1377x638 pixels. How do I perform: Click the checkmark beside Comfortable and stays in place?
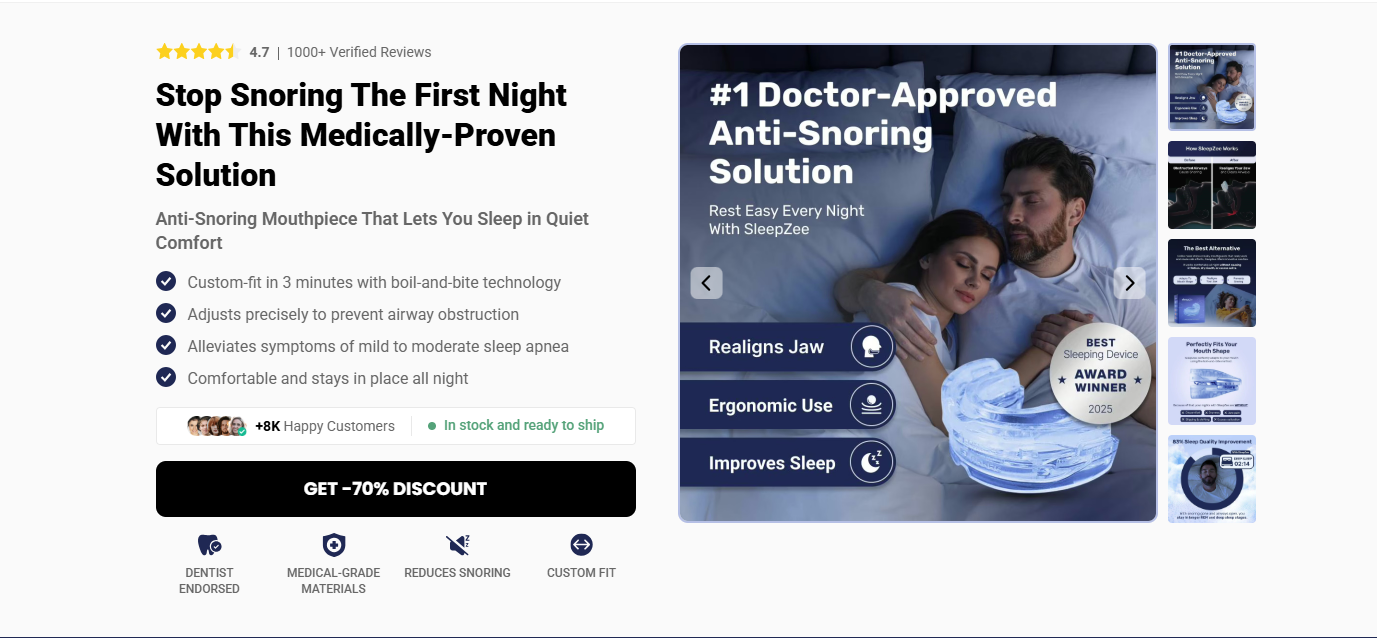[x=166, y=378]
